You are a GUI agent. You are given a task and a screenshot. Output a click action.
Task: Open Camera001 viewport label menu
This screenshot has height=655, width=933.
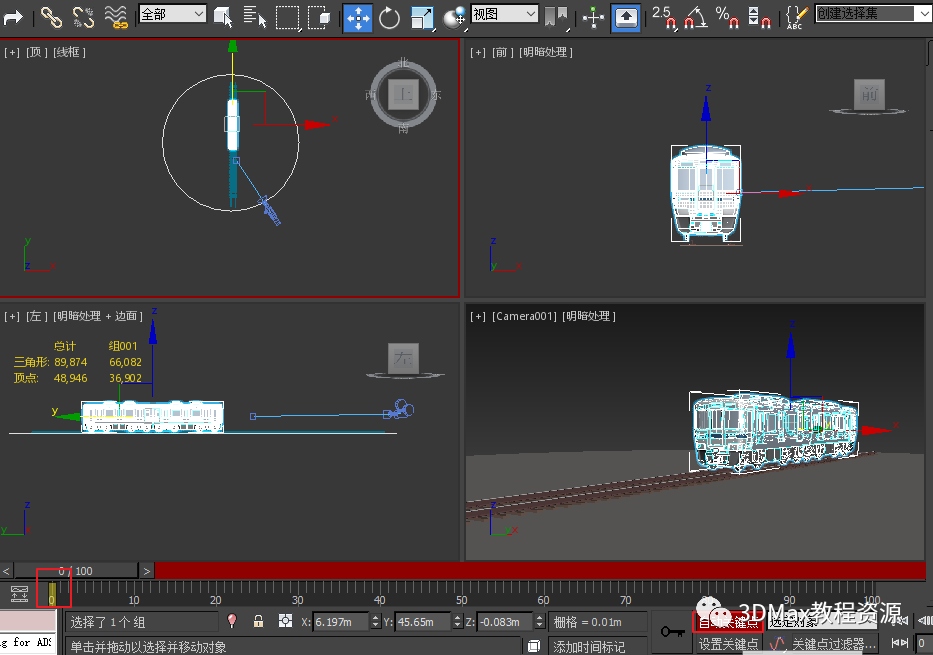point(525,316)
